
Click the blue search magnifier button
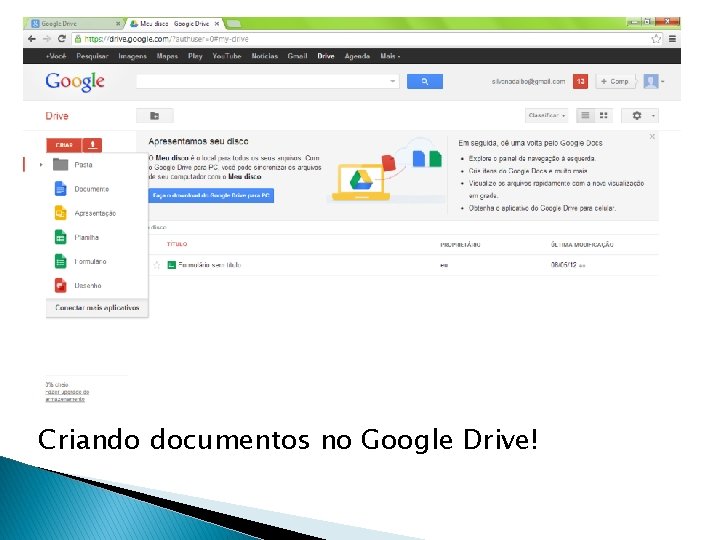click(425, 81)
